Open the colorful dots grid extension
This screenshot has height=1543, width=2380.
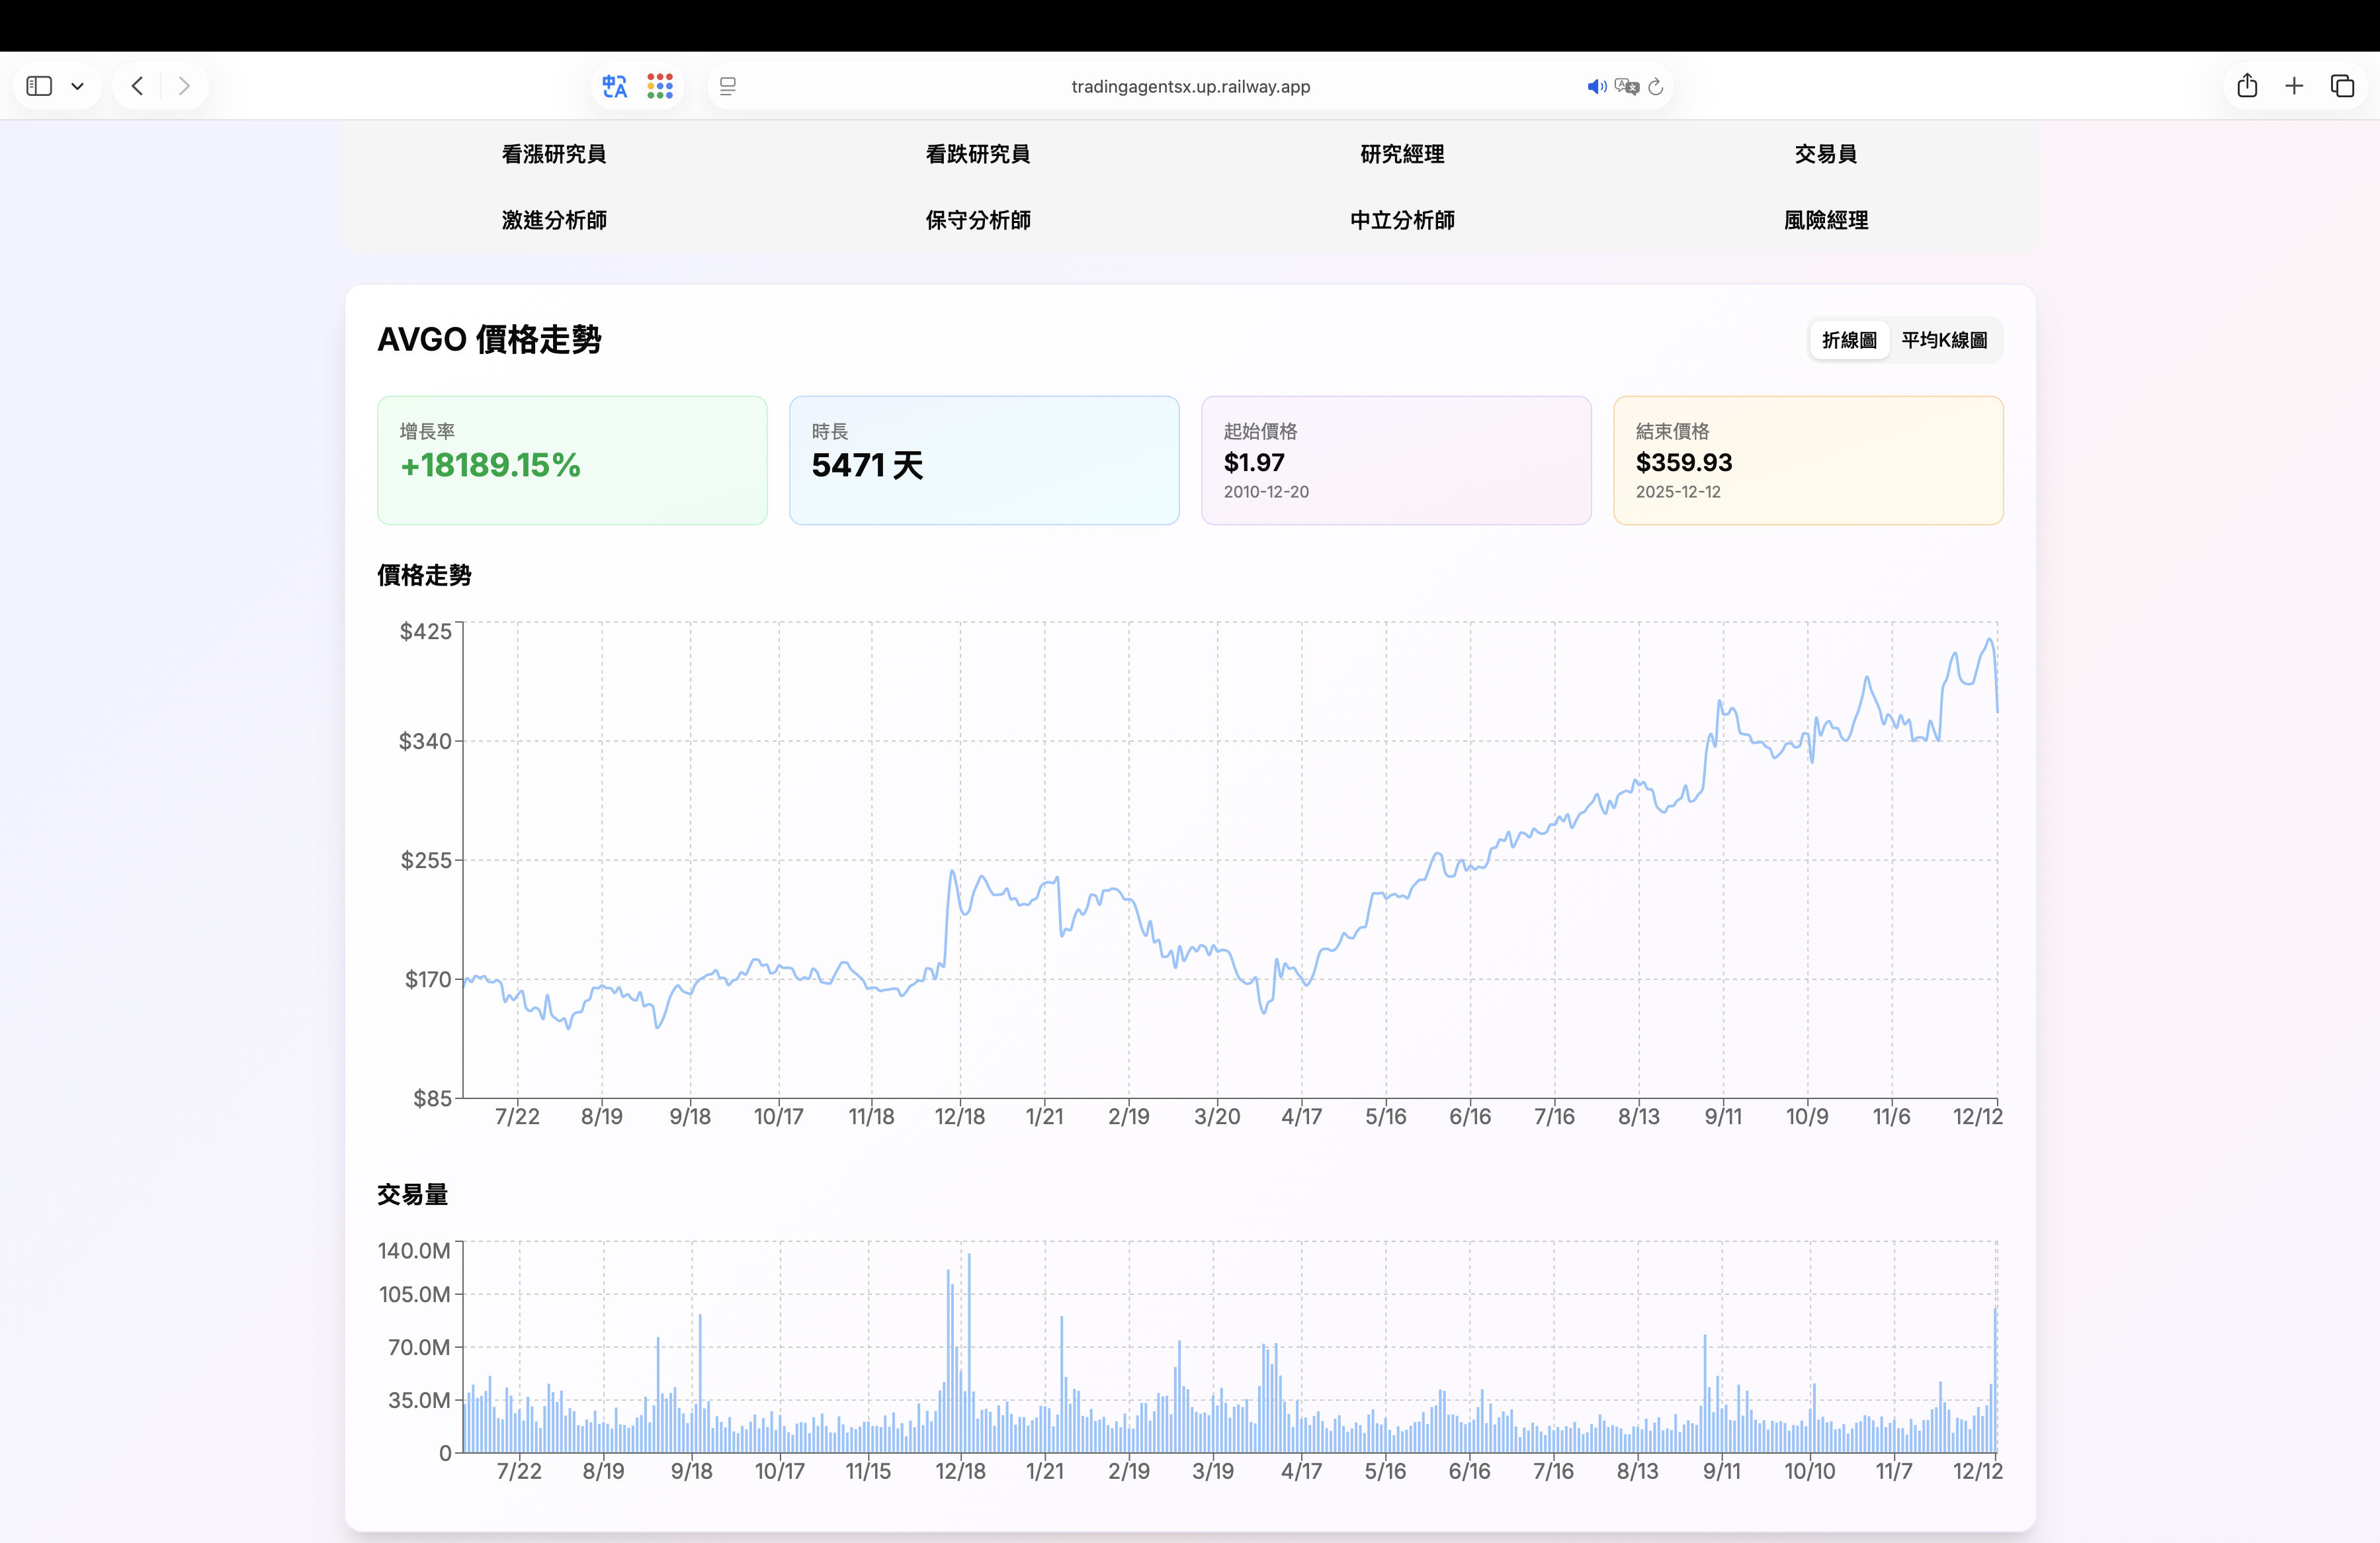660,86
